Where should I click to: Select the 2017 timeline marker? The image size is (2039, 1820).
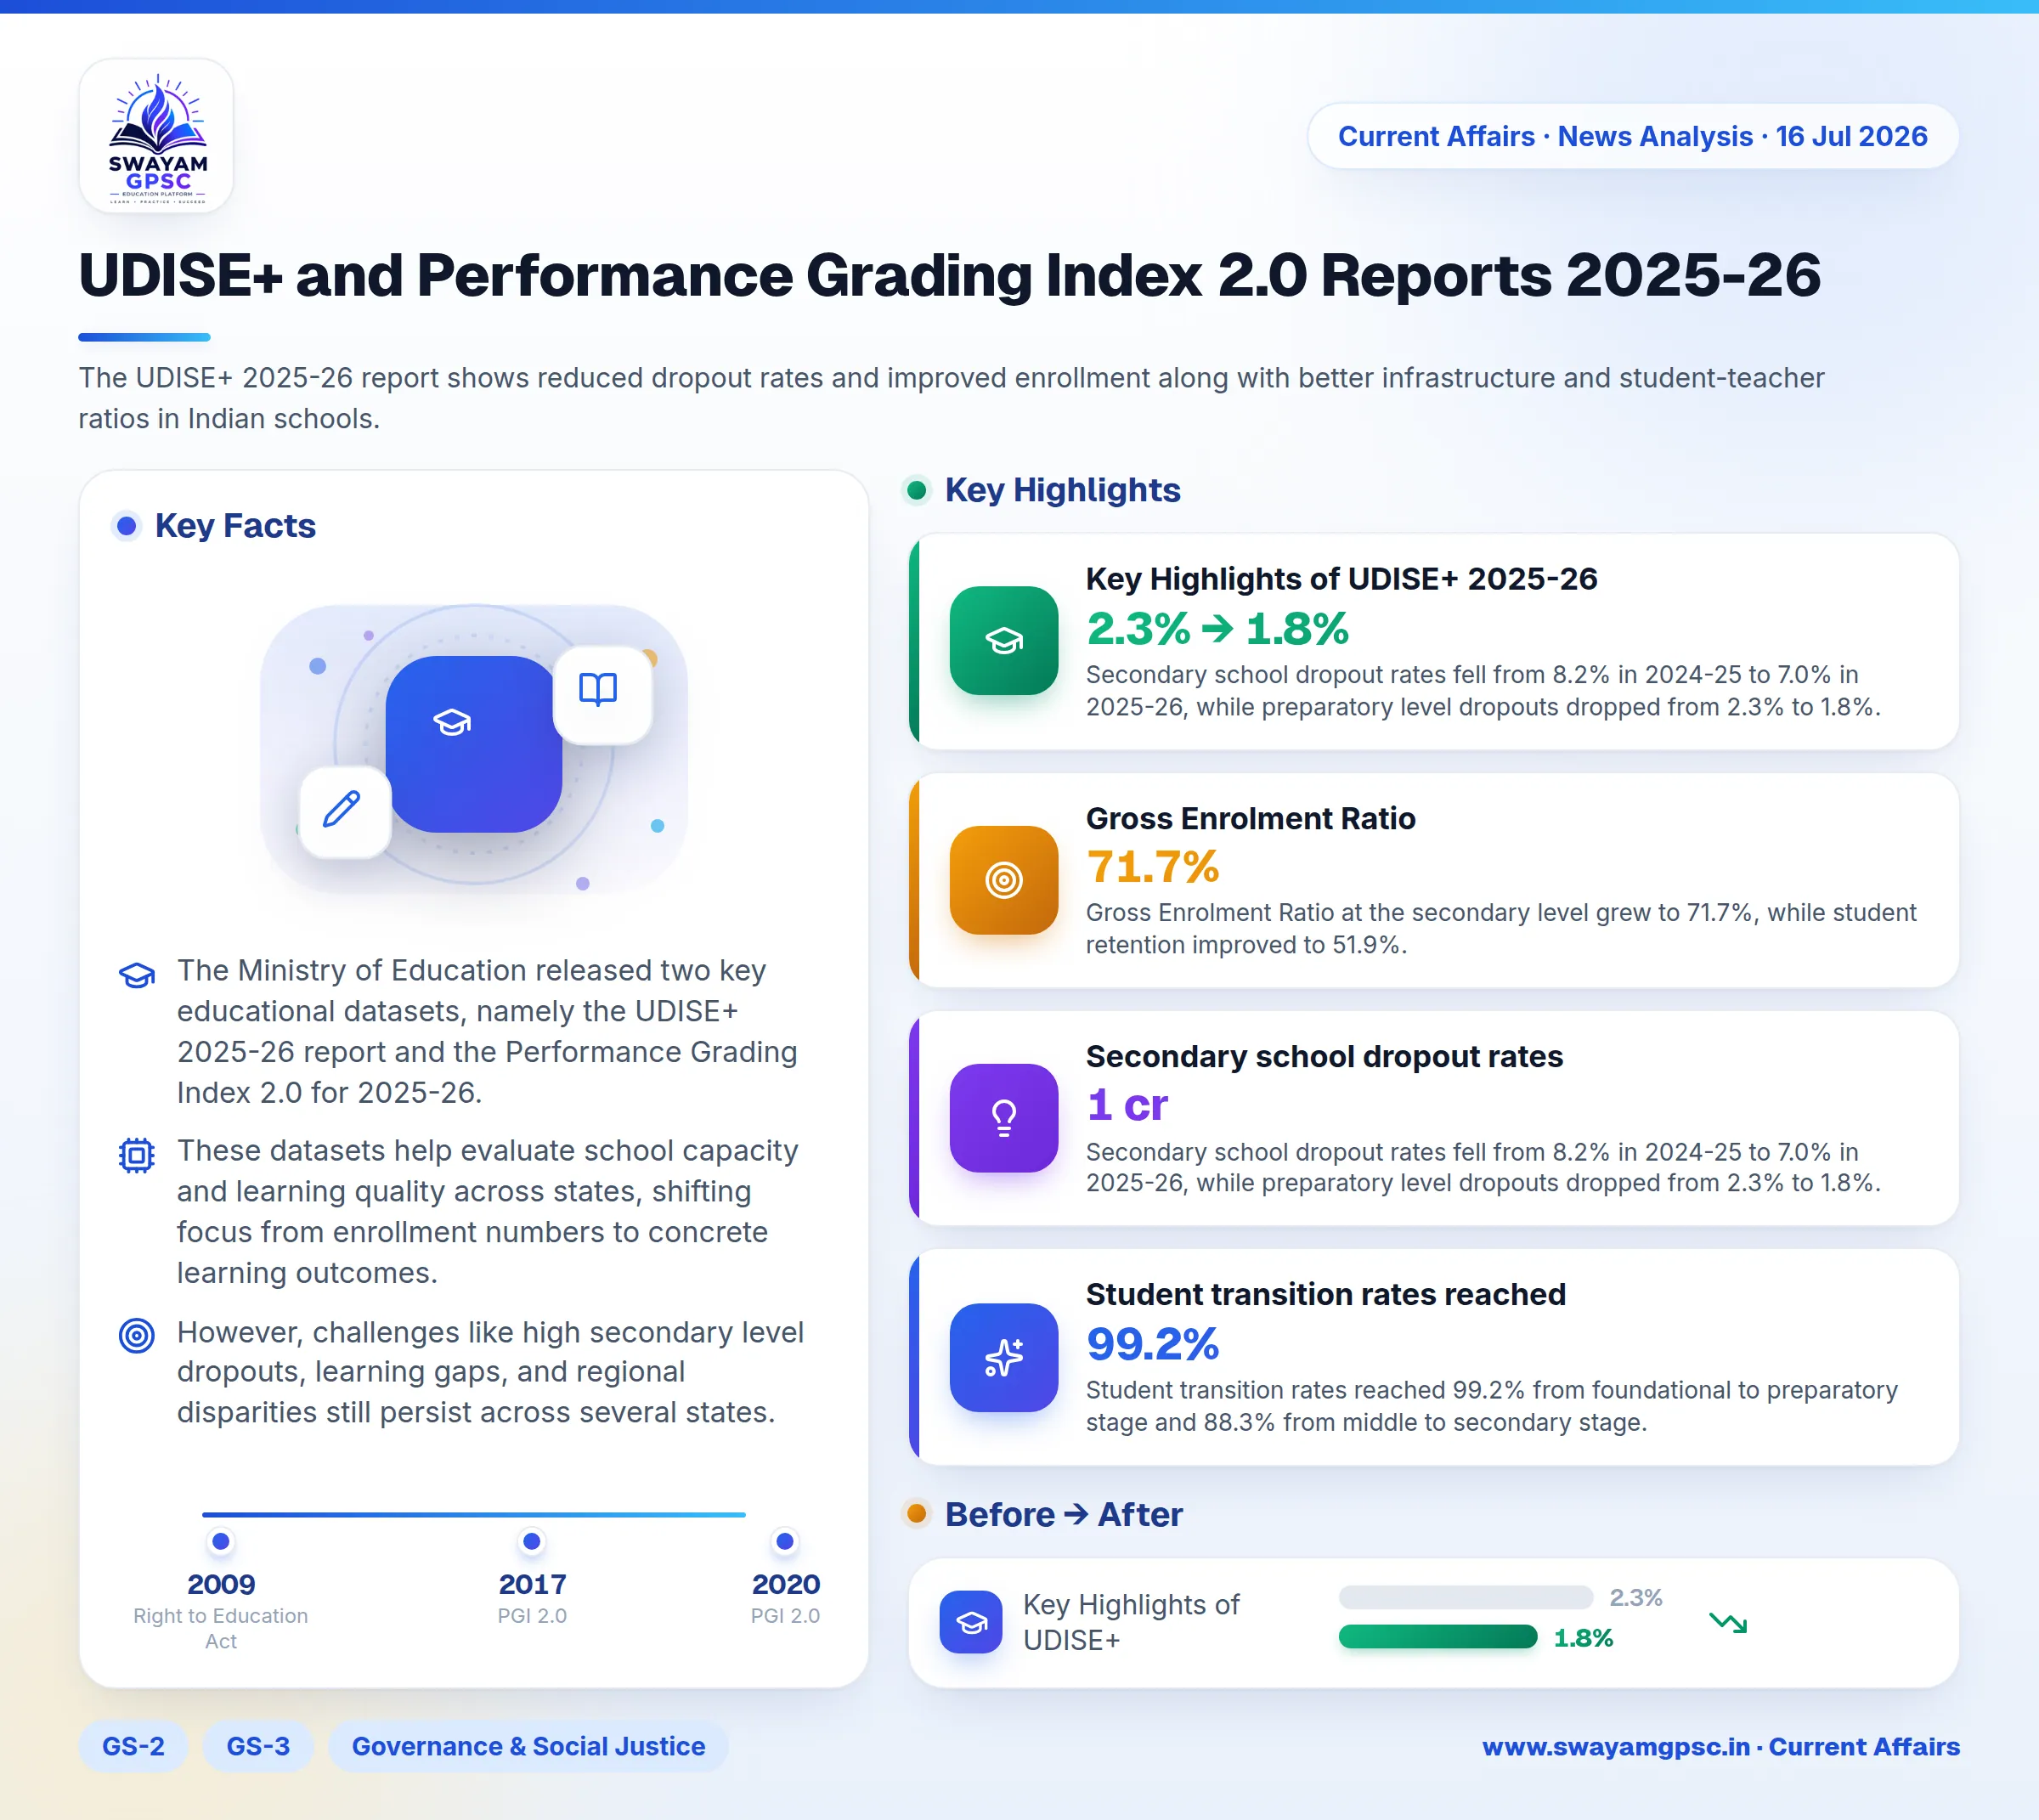pos(532,1541)
